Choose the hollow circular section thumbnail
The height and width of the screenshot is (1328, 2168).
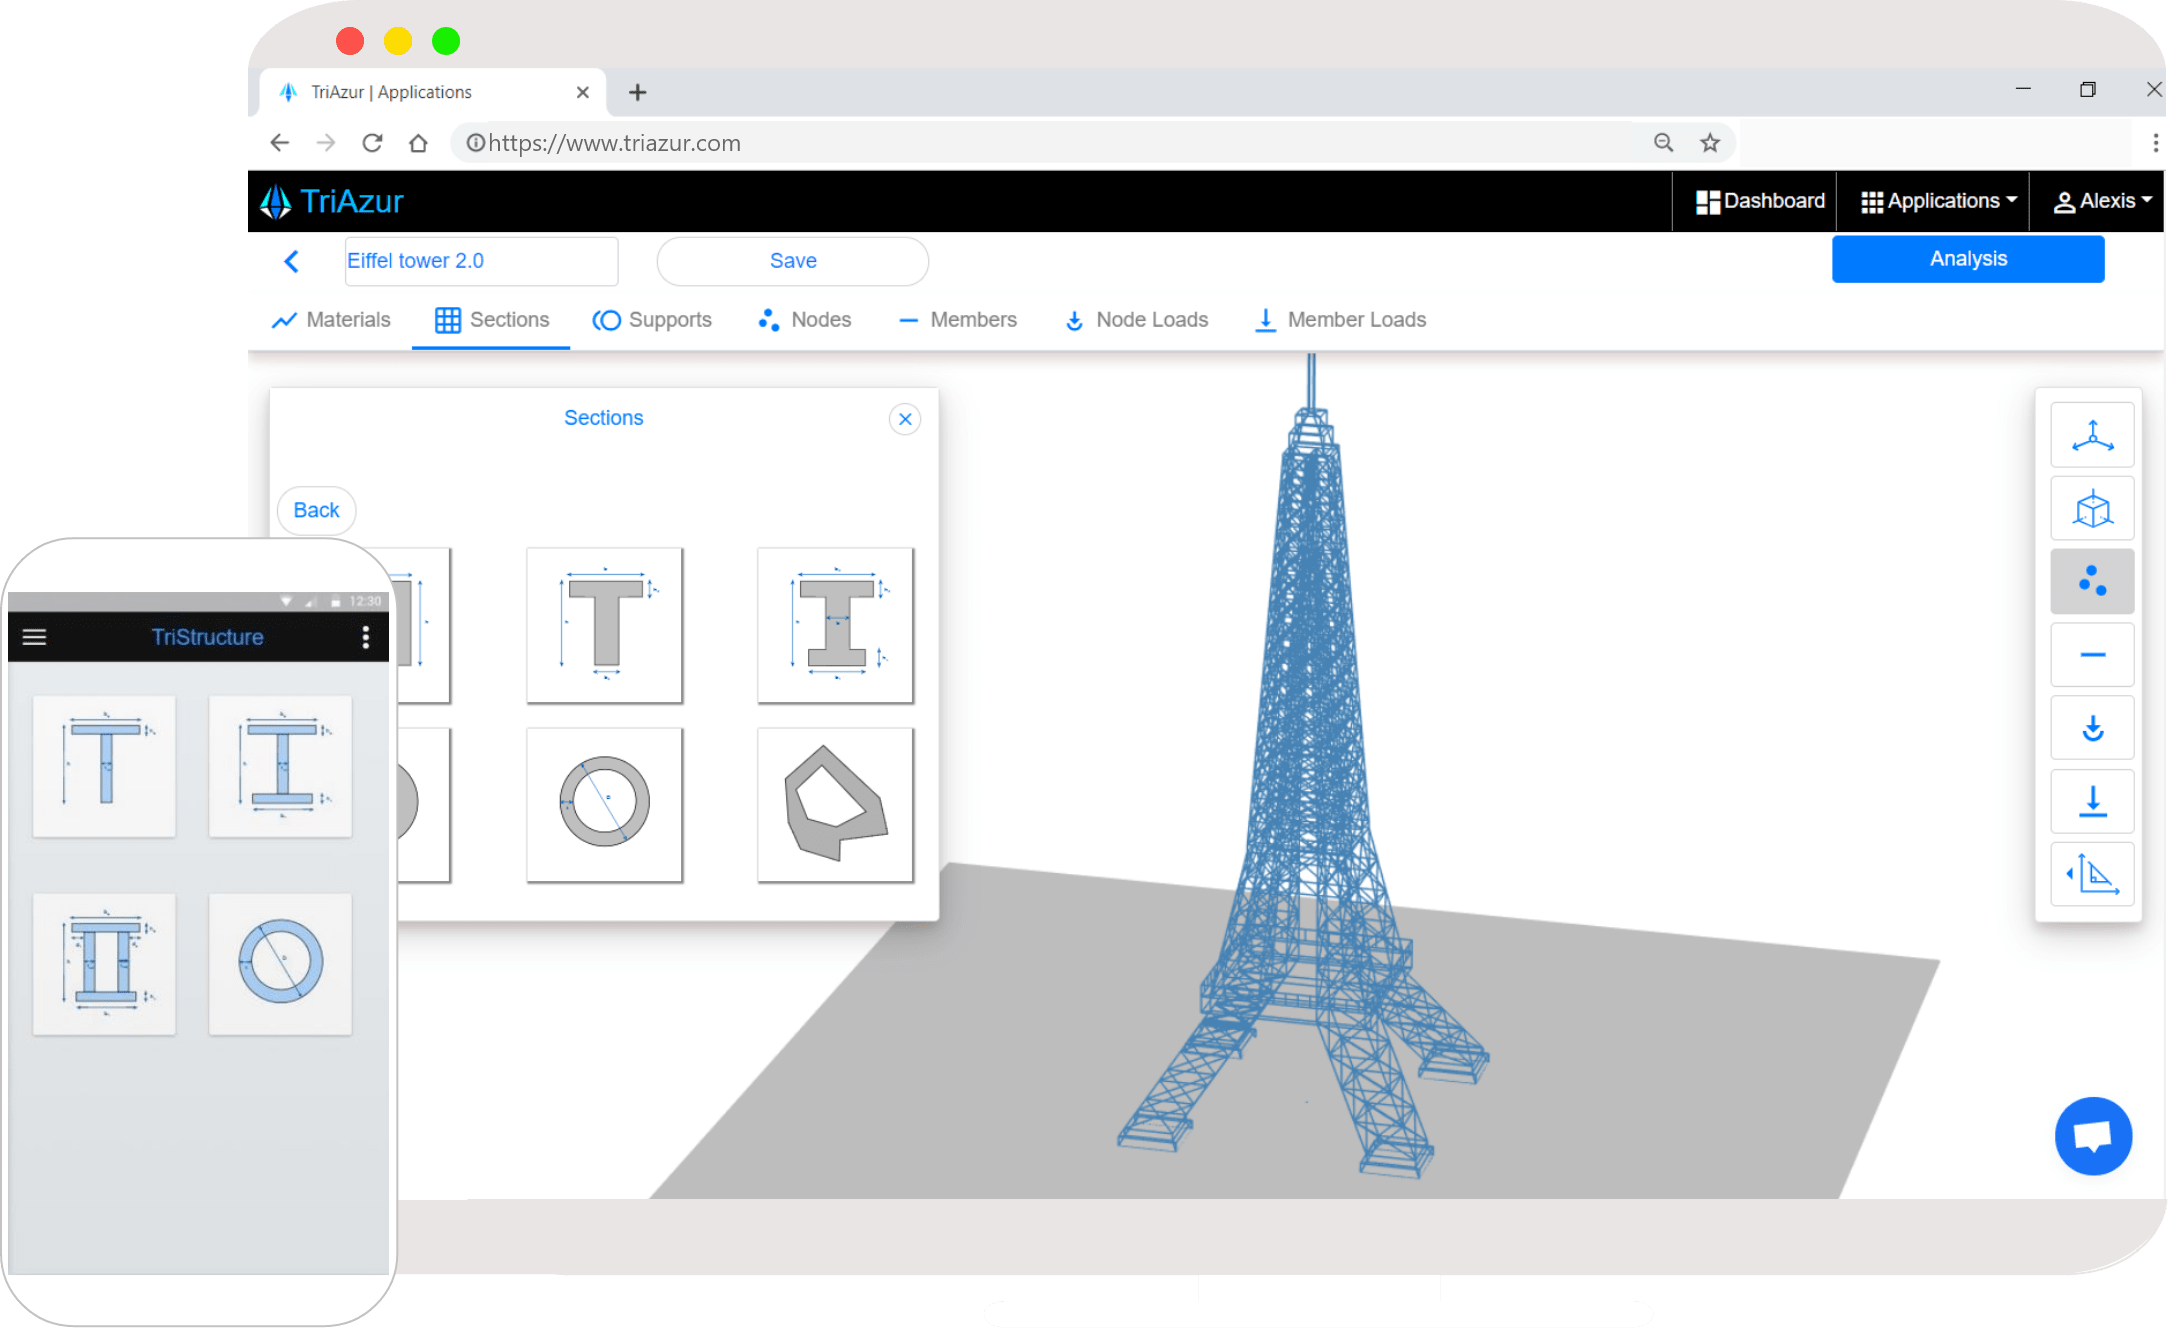pyautogui.click(x=604, y=804)
